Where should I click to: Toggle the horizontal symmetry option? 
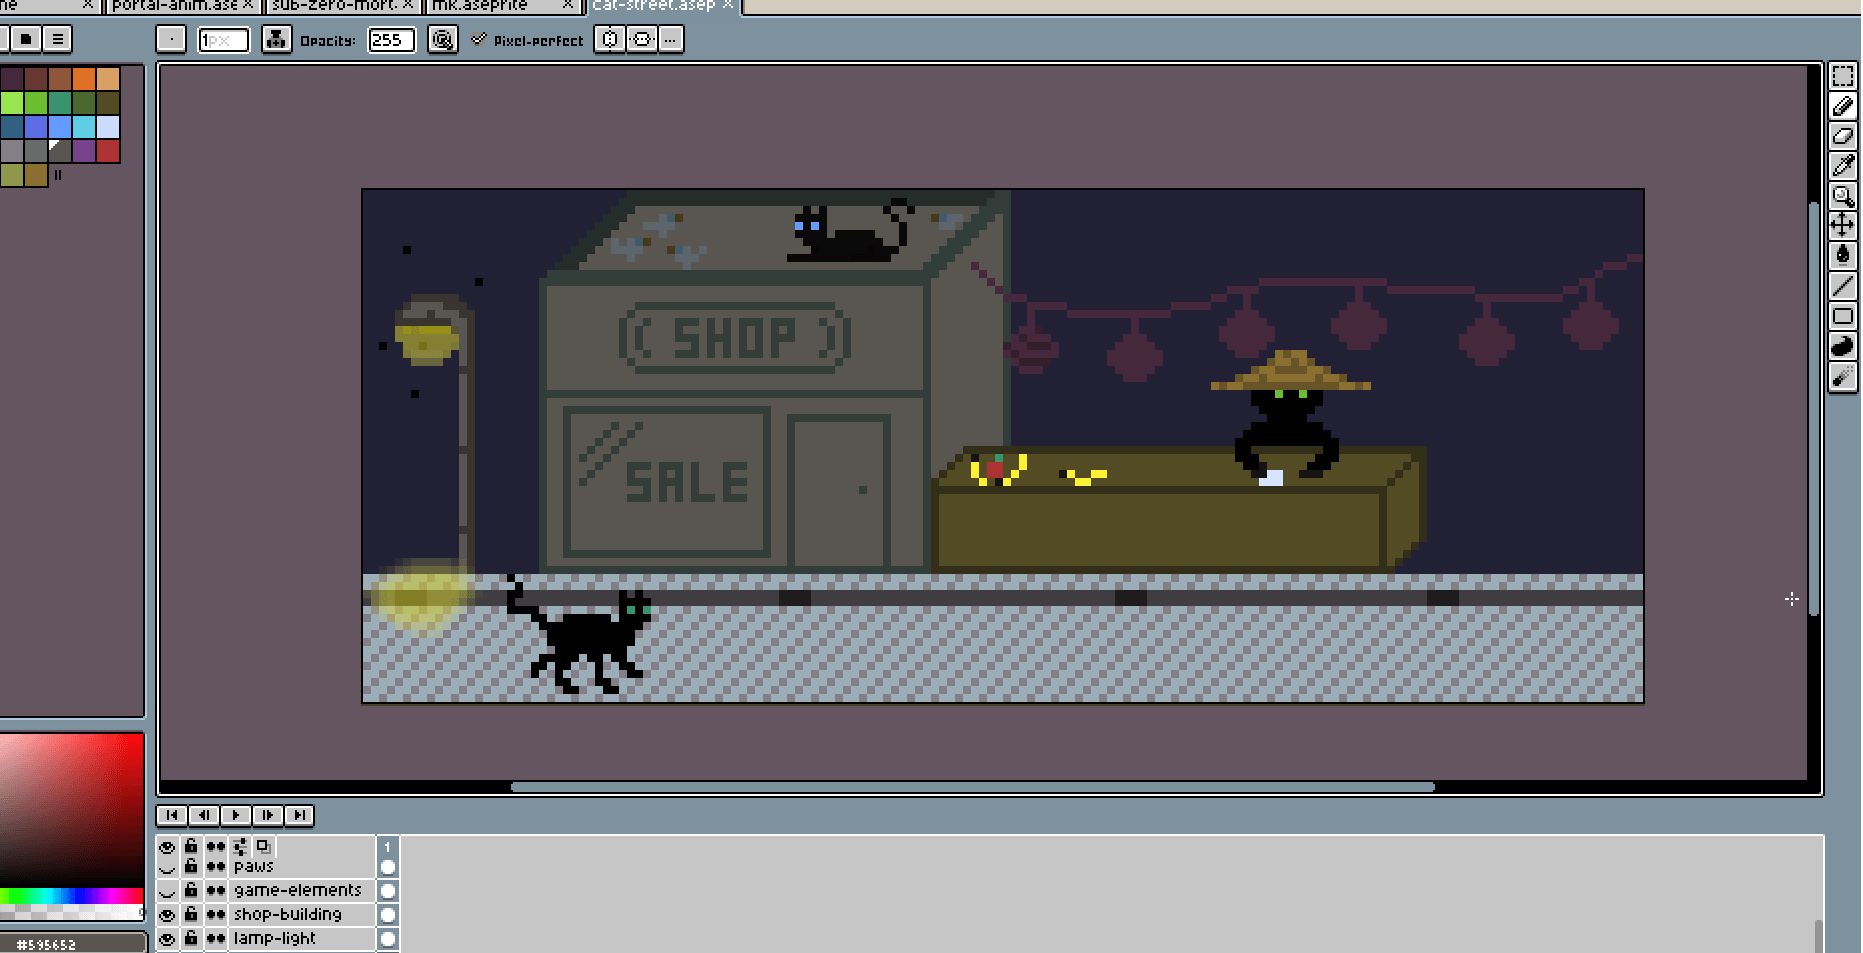click(610, 40)
